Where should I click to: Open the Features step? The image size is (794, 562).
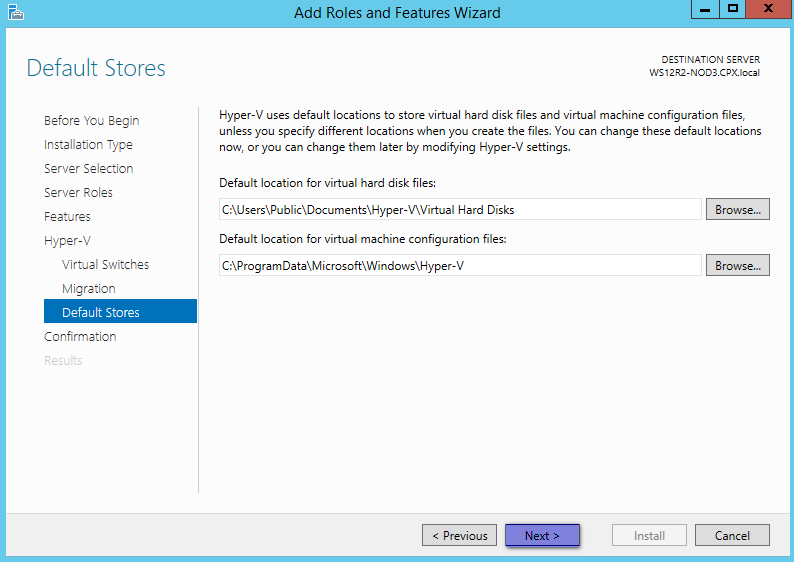67,216
